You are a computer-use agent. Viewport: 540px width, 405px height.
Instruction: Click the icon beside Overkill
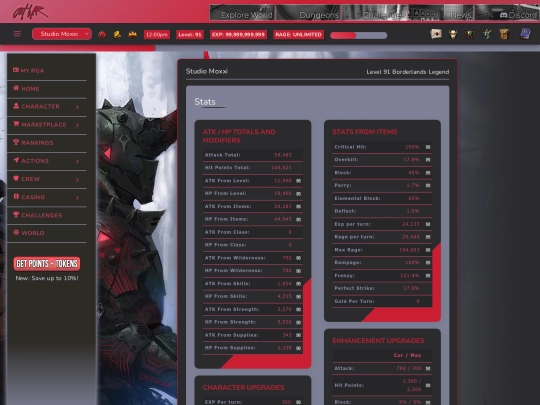coord(428,160)
